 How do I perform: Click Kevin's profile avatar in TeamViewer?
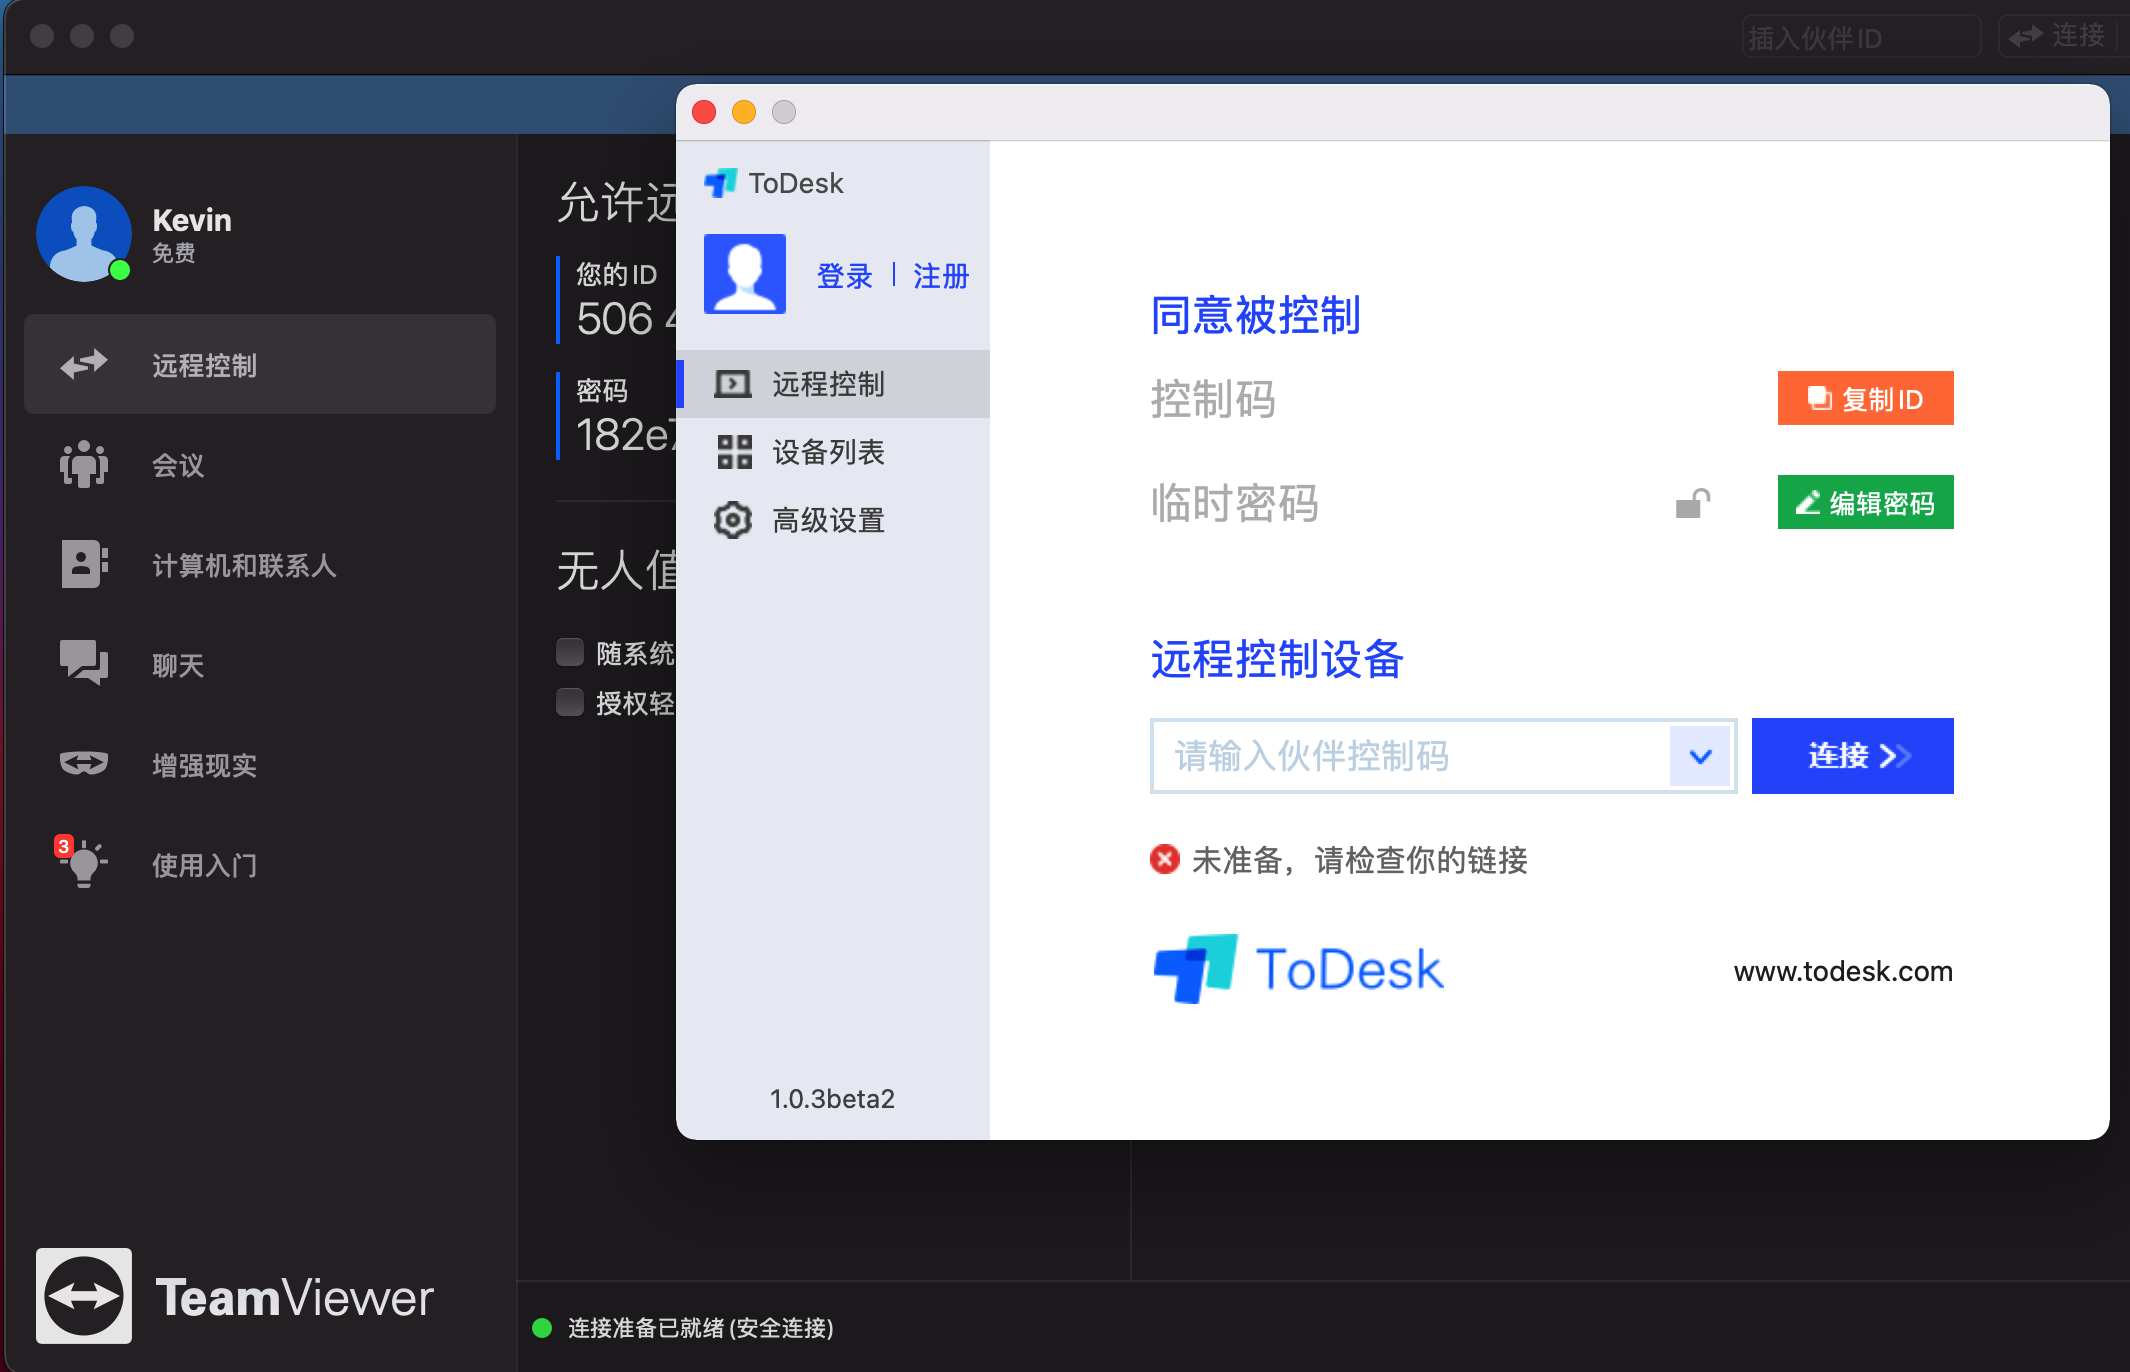(x=84, y=234)
